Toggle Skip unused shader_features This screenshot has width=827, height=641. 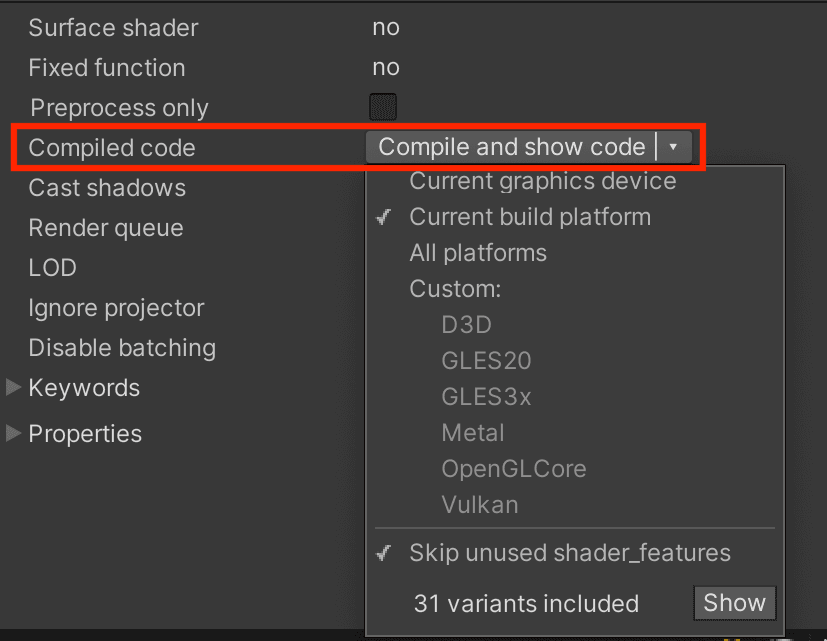569,553
